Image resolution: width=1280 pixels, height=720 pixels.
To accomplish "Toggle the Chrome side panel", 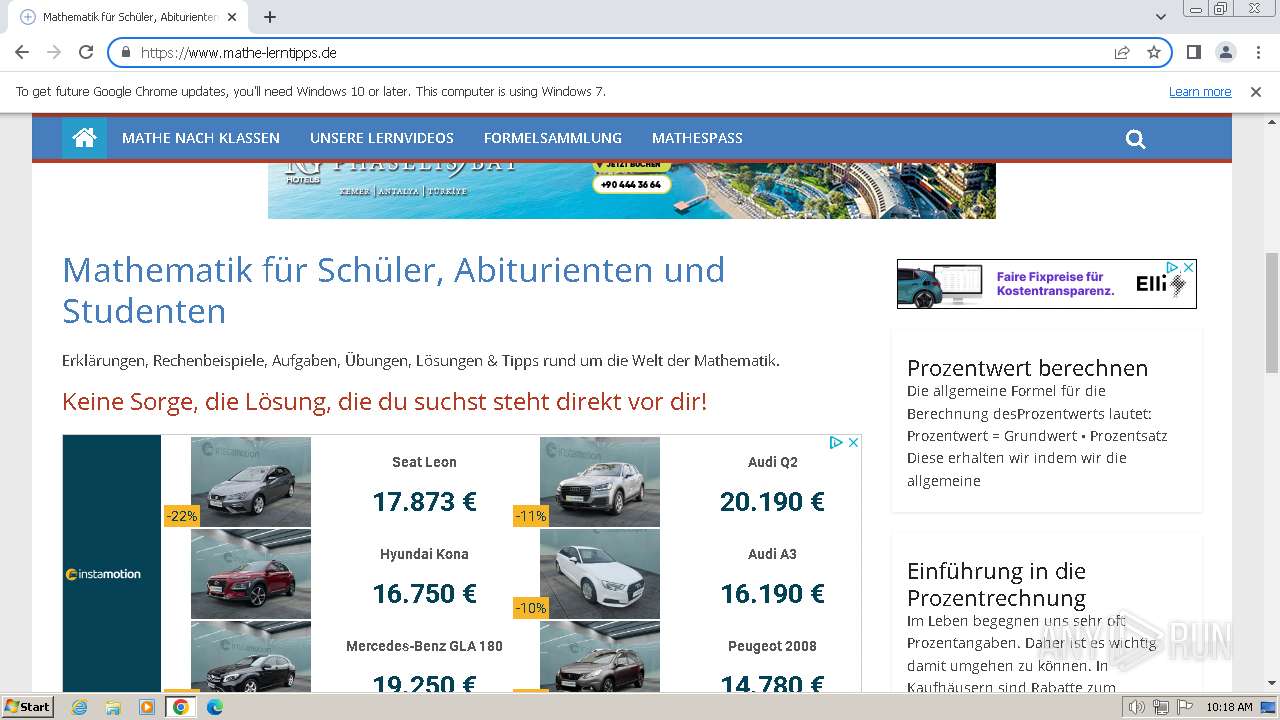I will click(1193, 52).
